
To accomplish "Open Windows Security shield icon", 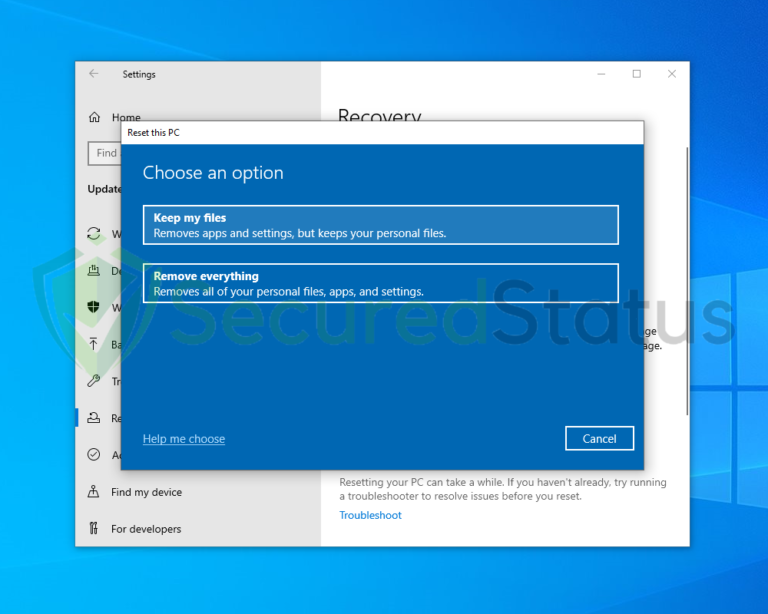I will click(93, 307).
